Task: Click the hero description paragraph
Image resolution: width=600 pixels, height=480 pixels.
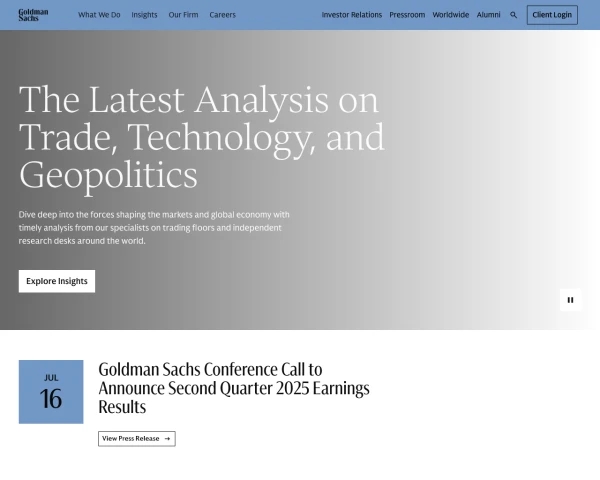Action: point(154,228)
